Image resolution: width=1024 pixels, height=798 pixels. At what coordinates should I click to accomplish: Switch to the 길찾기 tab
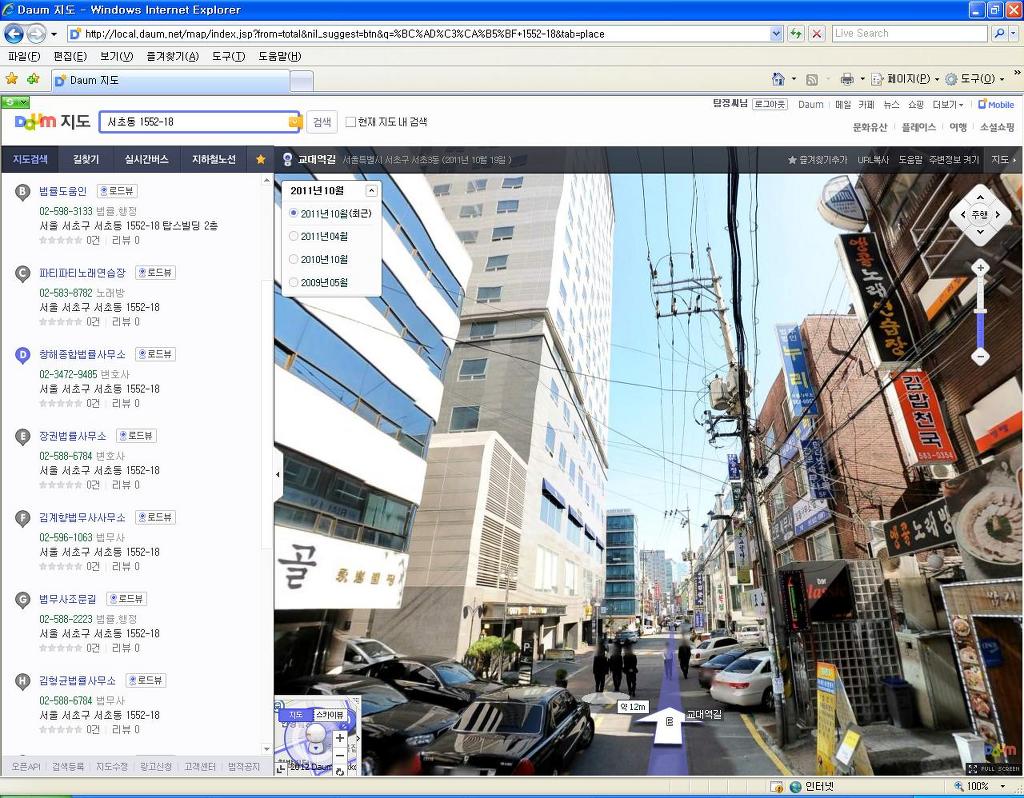pos(86,159)
